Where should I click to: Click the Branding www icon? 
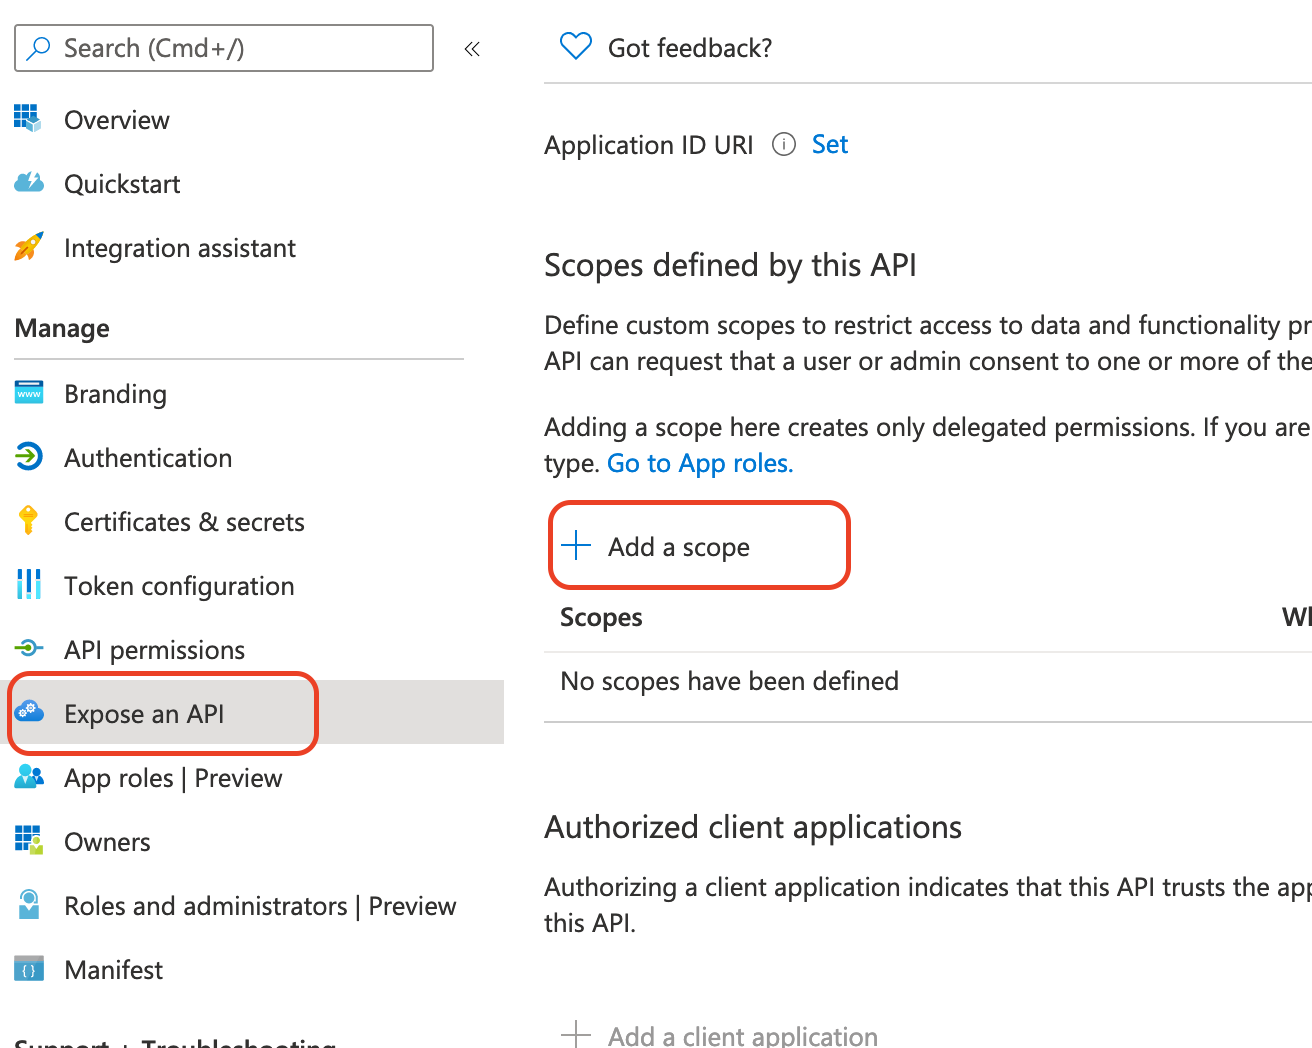pos(29,393)
